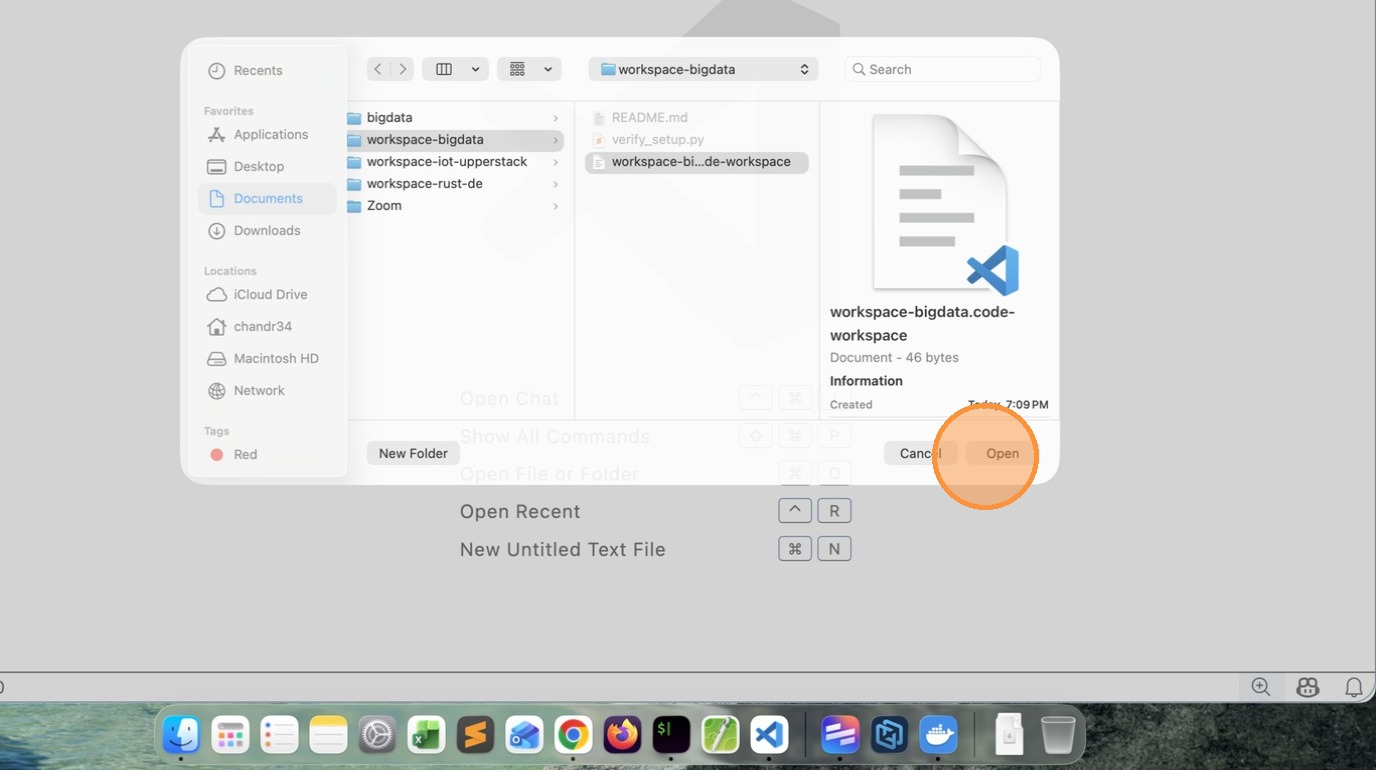1376x770 pixels.
Task: Open Sublime Text from the Dock
Action: point(475,736)
